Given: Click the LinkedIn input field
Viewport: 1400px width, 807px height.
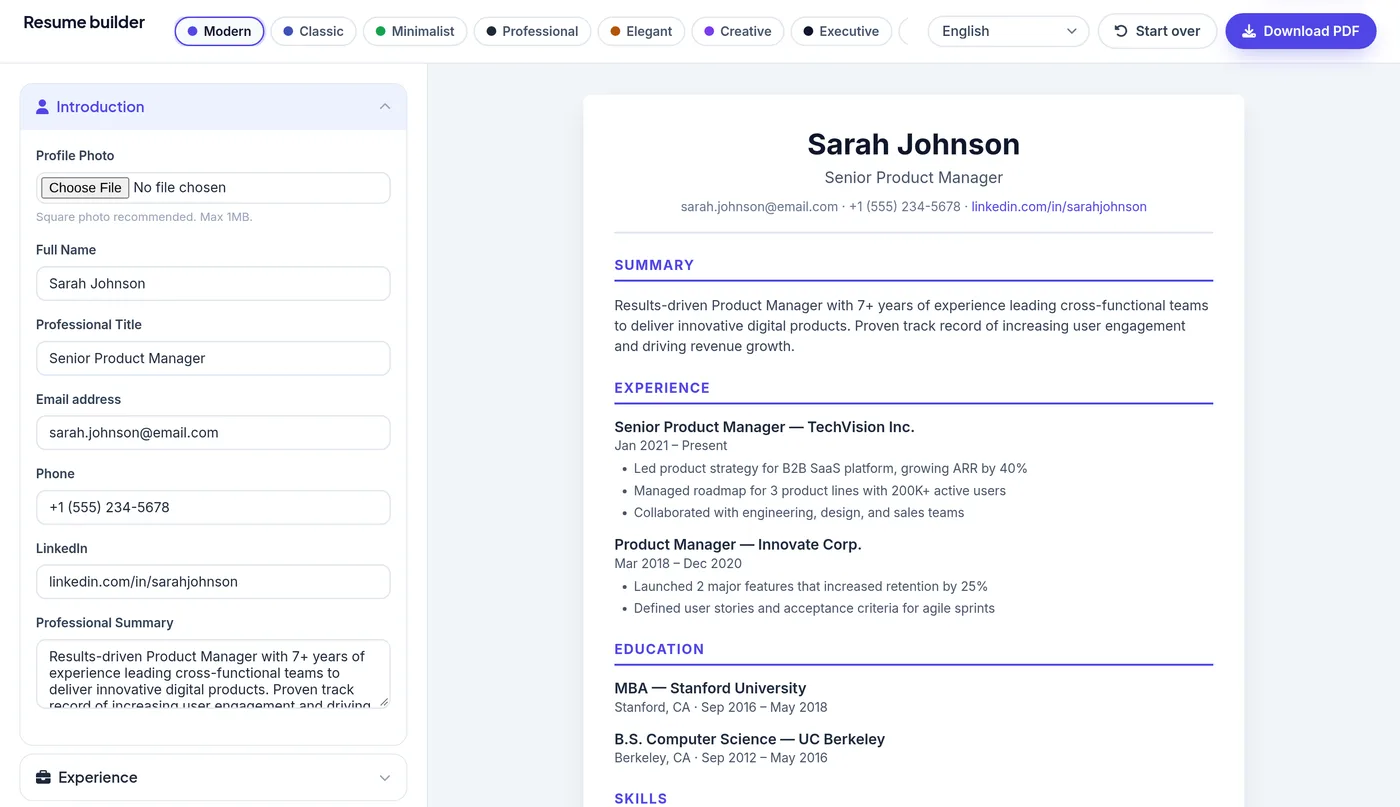Looking at the screenshot, I should 213,582.
